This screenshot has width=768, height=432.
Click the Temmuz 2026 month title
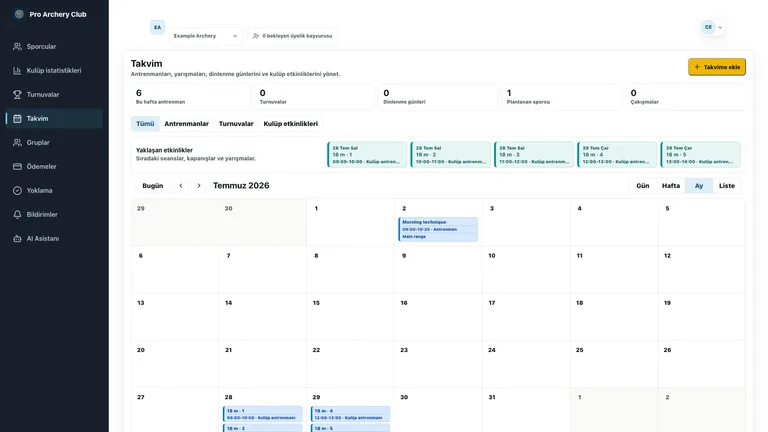[241, 186]
